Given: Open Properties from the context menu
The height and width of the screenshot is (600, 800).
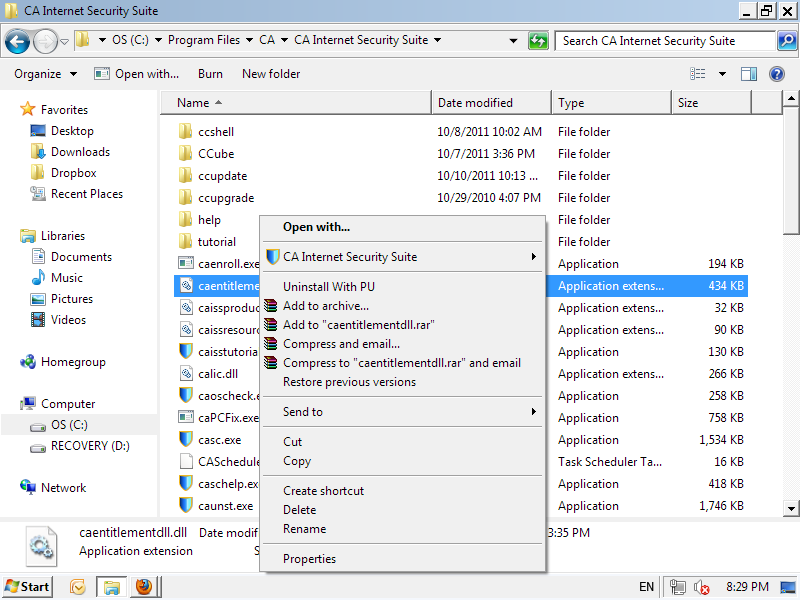Looking at the screenshot, I should coord(310,559).
